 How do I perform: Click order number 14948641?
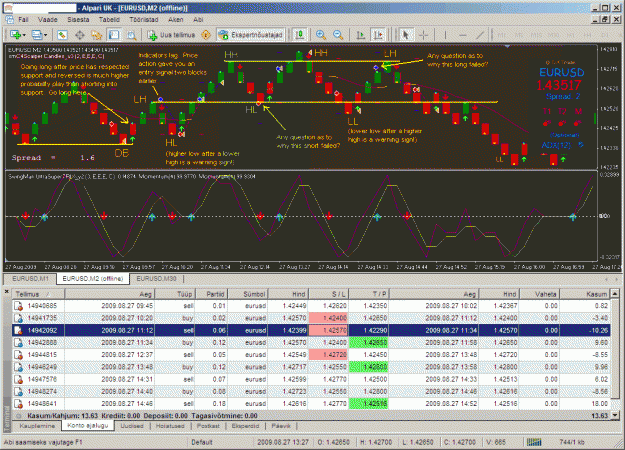[42, 404]
